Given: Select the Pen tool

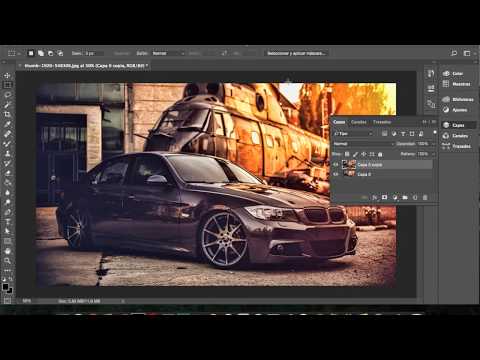Looking at the screenshot, I should 7,212.
